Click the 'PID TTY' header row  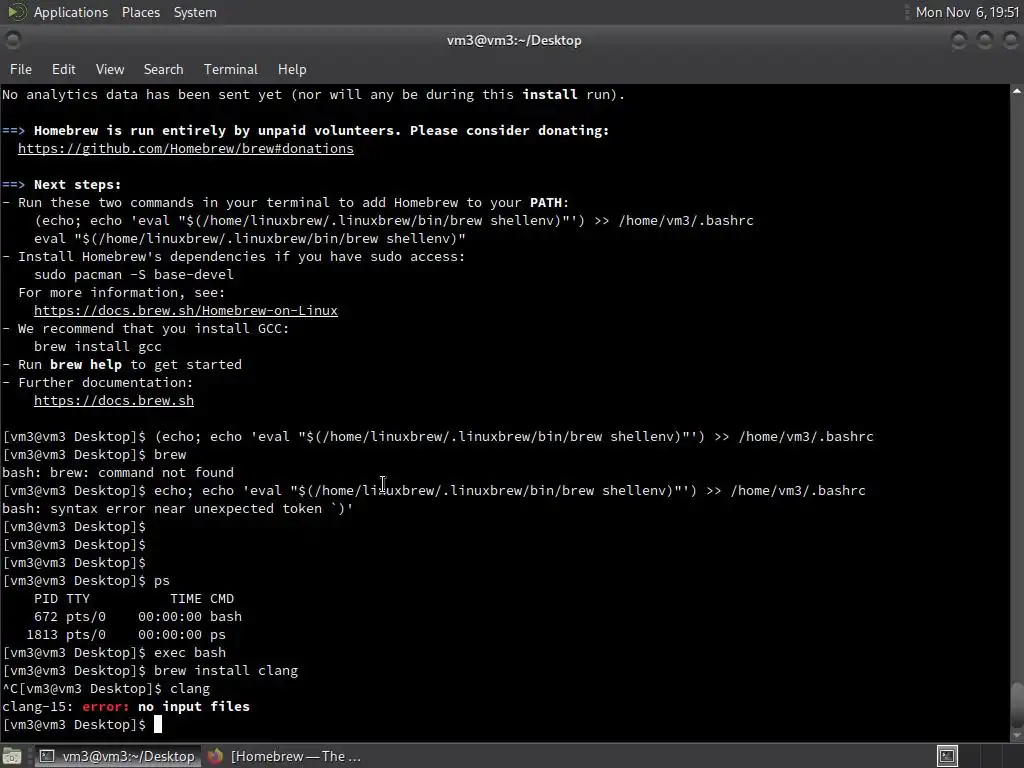134,598
